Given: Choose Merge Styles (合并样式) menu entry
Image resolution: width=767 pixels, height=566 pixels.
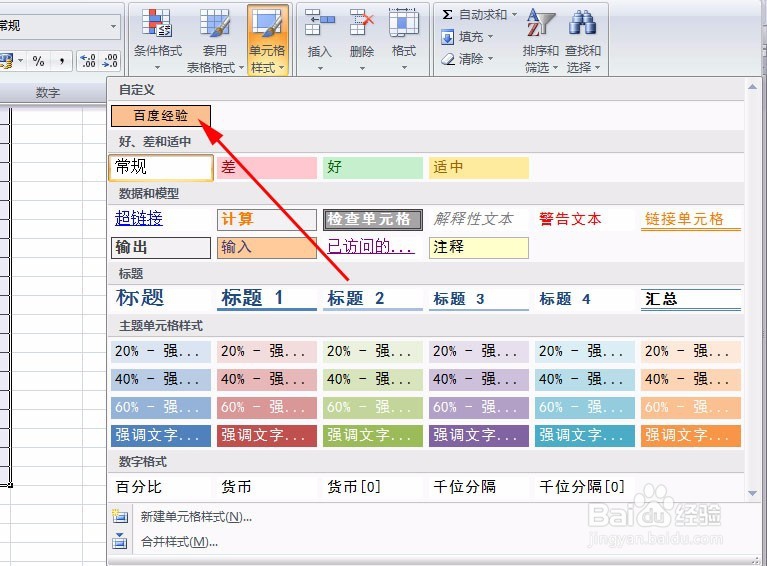Looking at the screenshot, I should click(x=179, y=542).
